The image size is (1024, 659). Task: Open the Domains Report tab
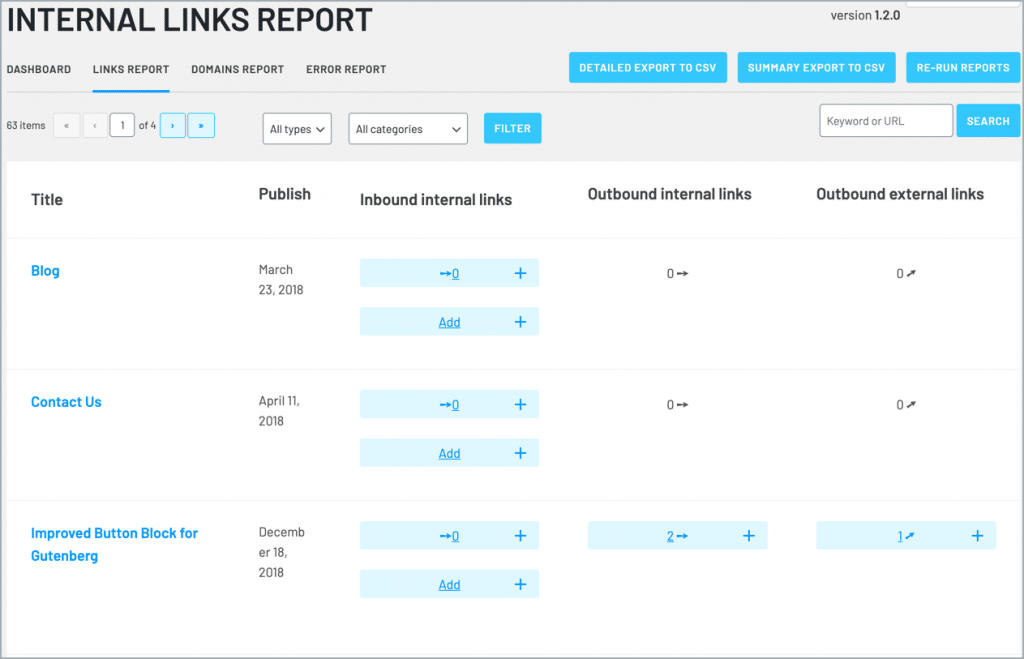pyautogui.click(x=237, y=70)
